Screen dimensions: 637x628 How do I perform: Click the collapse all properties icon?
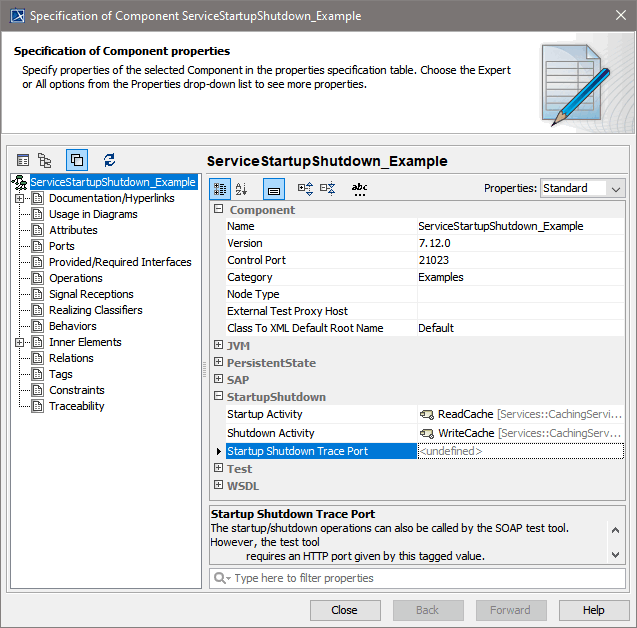(x=328, y=188)
